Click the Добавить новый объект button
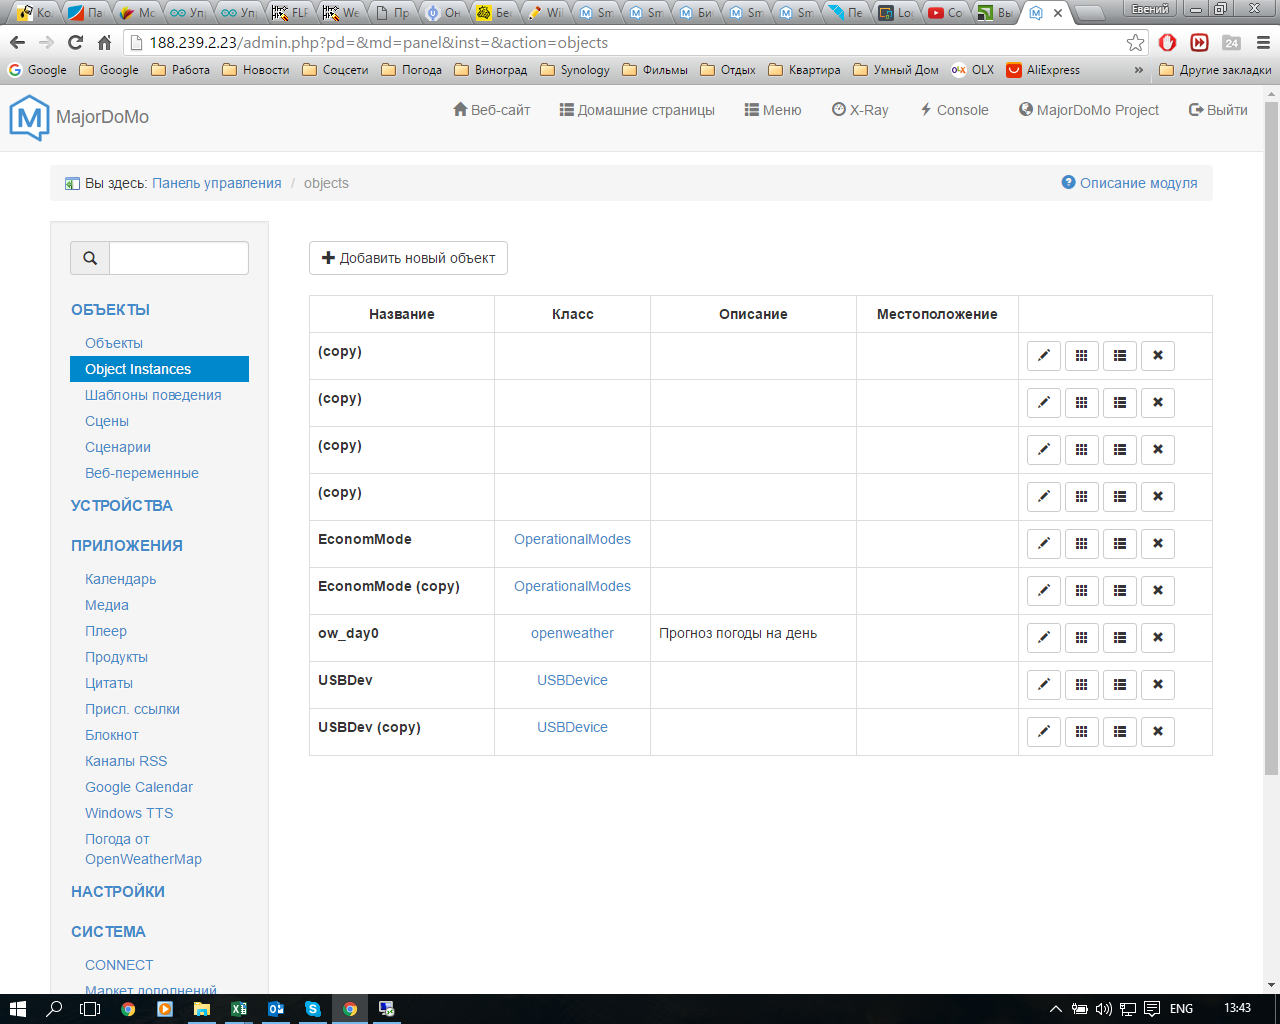This screenshot has width=1280, height=1024. [x=408, y=258]
